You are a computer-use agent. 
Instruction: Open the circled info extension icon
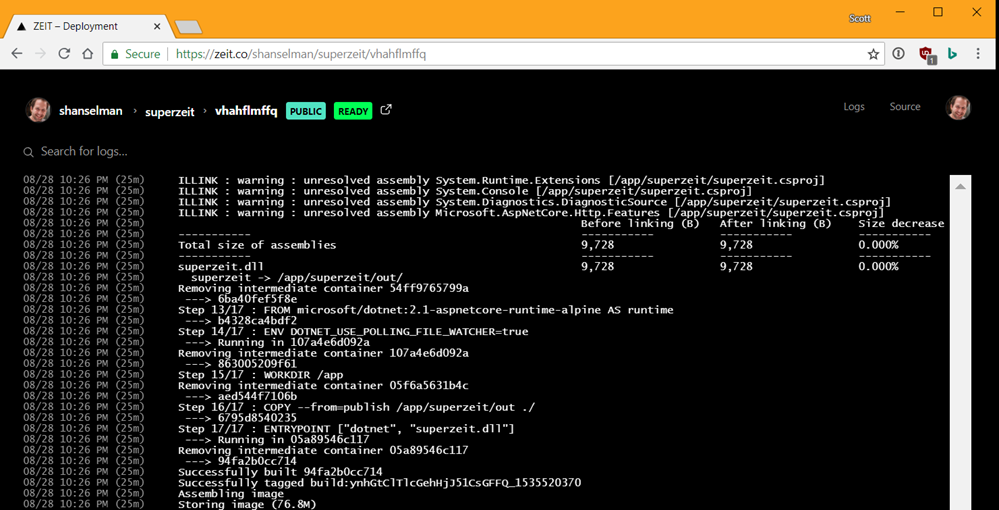point(898,54)
